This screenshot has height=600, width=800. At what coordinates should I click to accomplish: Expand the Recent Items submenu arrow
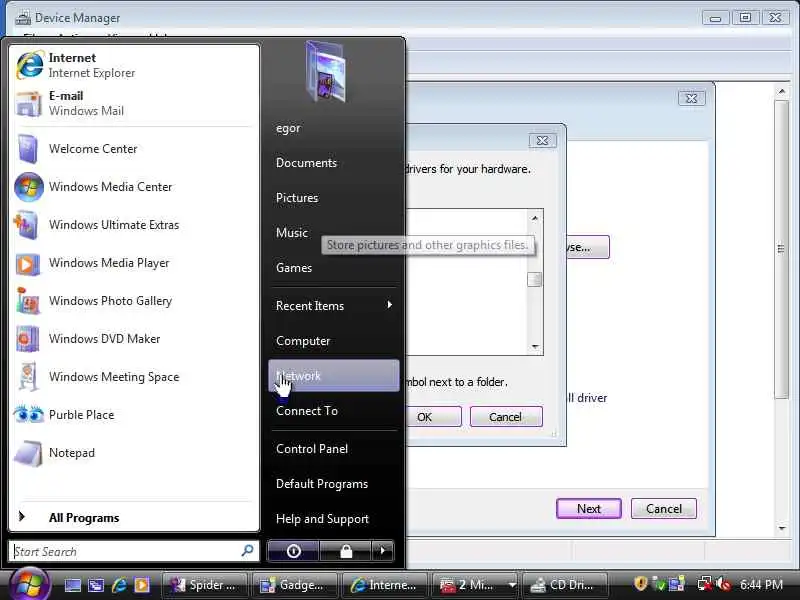click(x=390, y=305)
